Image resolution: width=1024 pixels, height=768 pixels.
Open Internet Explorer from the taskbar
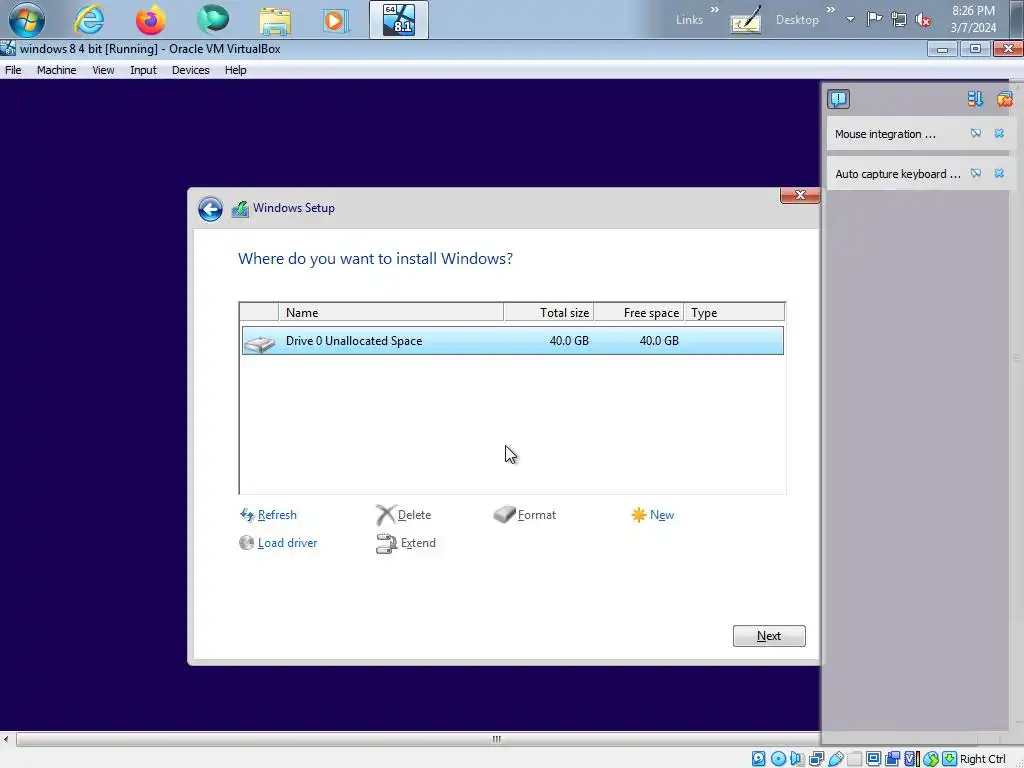(x=89, y=20)
